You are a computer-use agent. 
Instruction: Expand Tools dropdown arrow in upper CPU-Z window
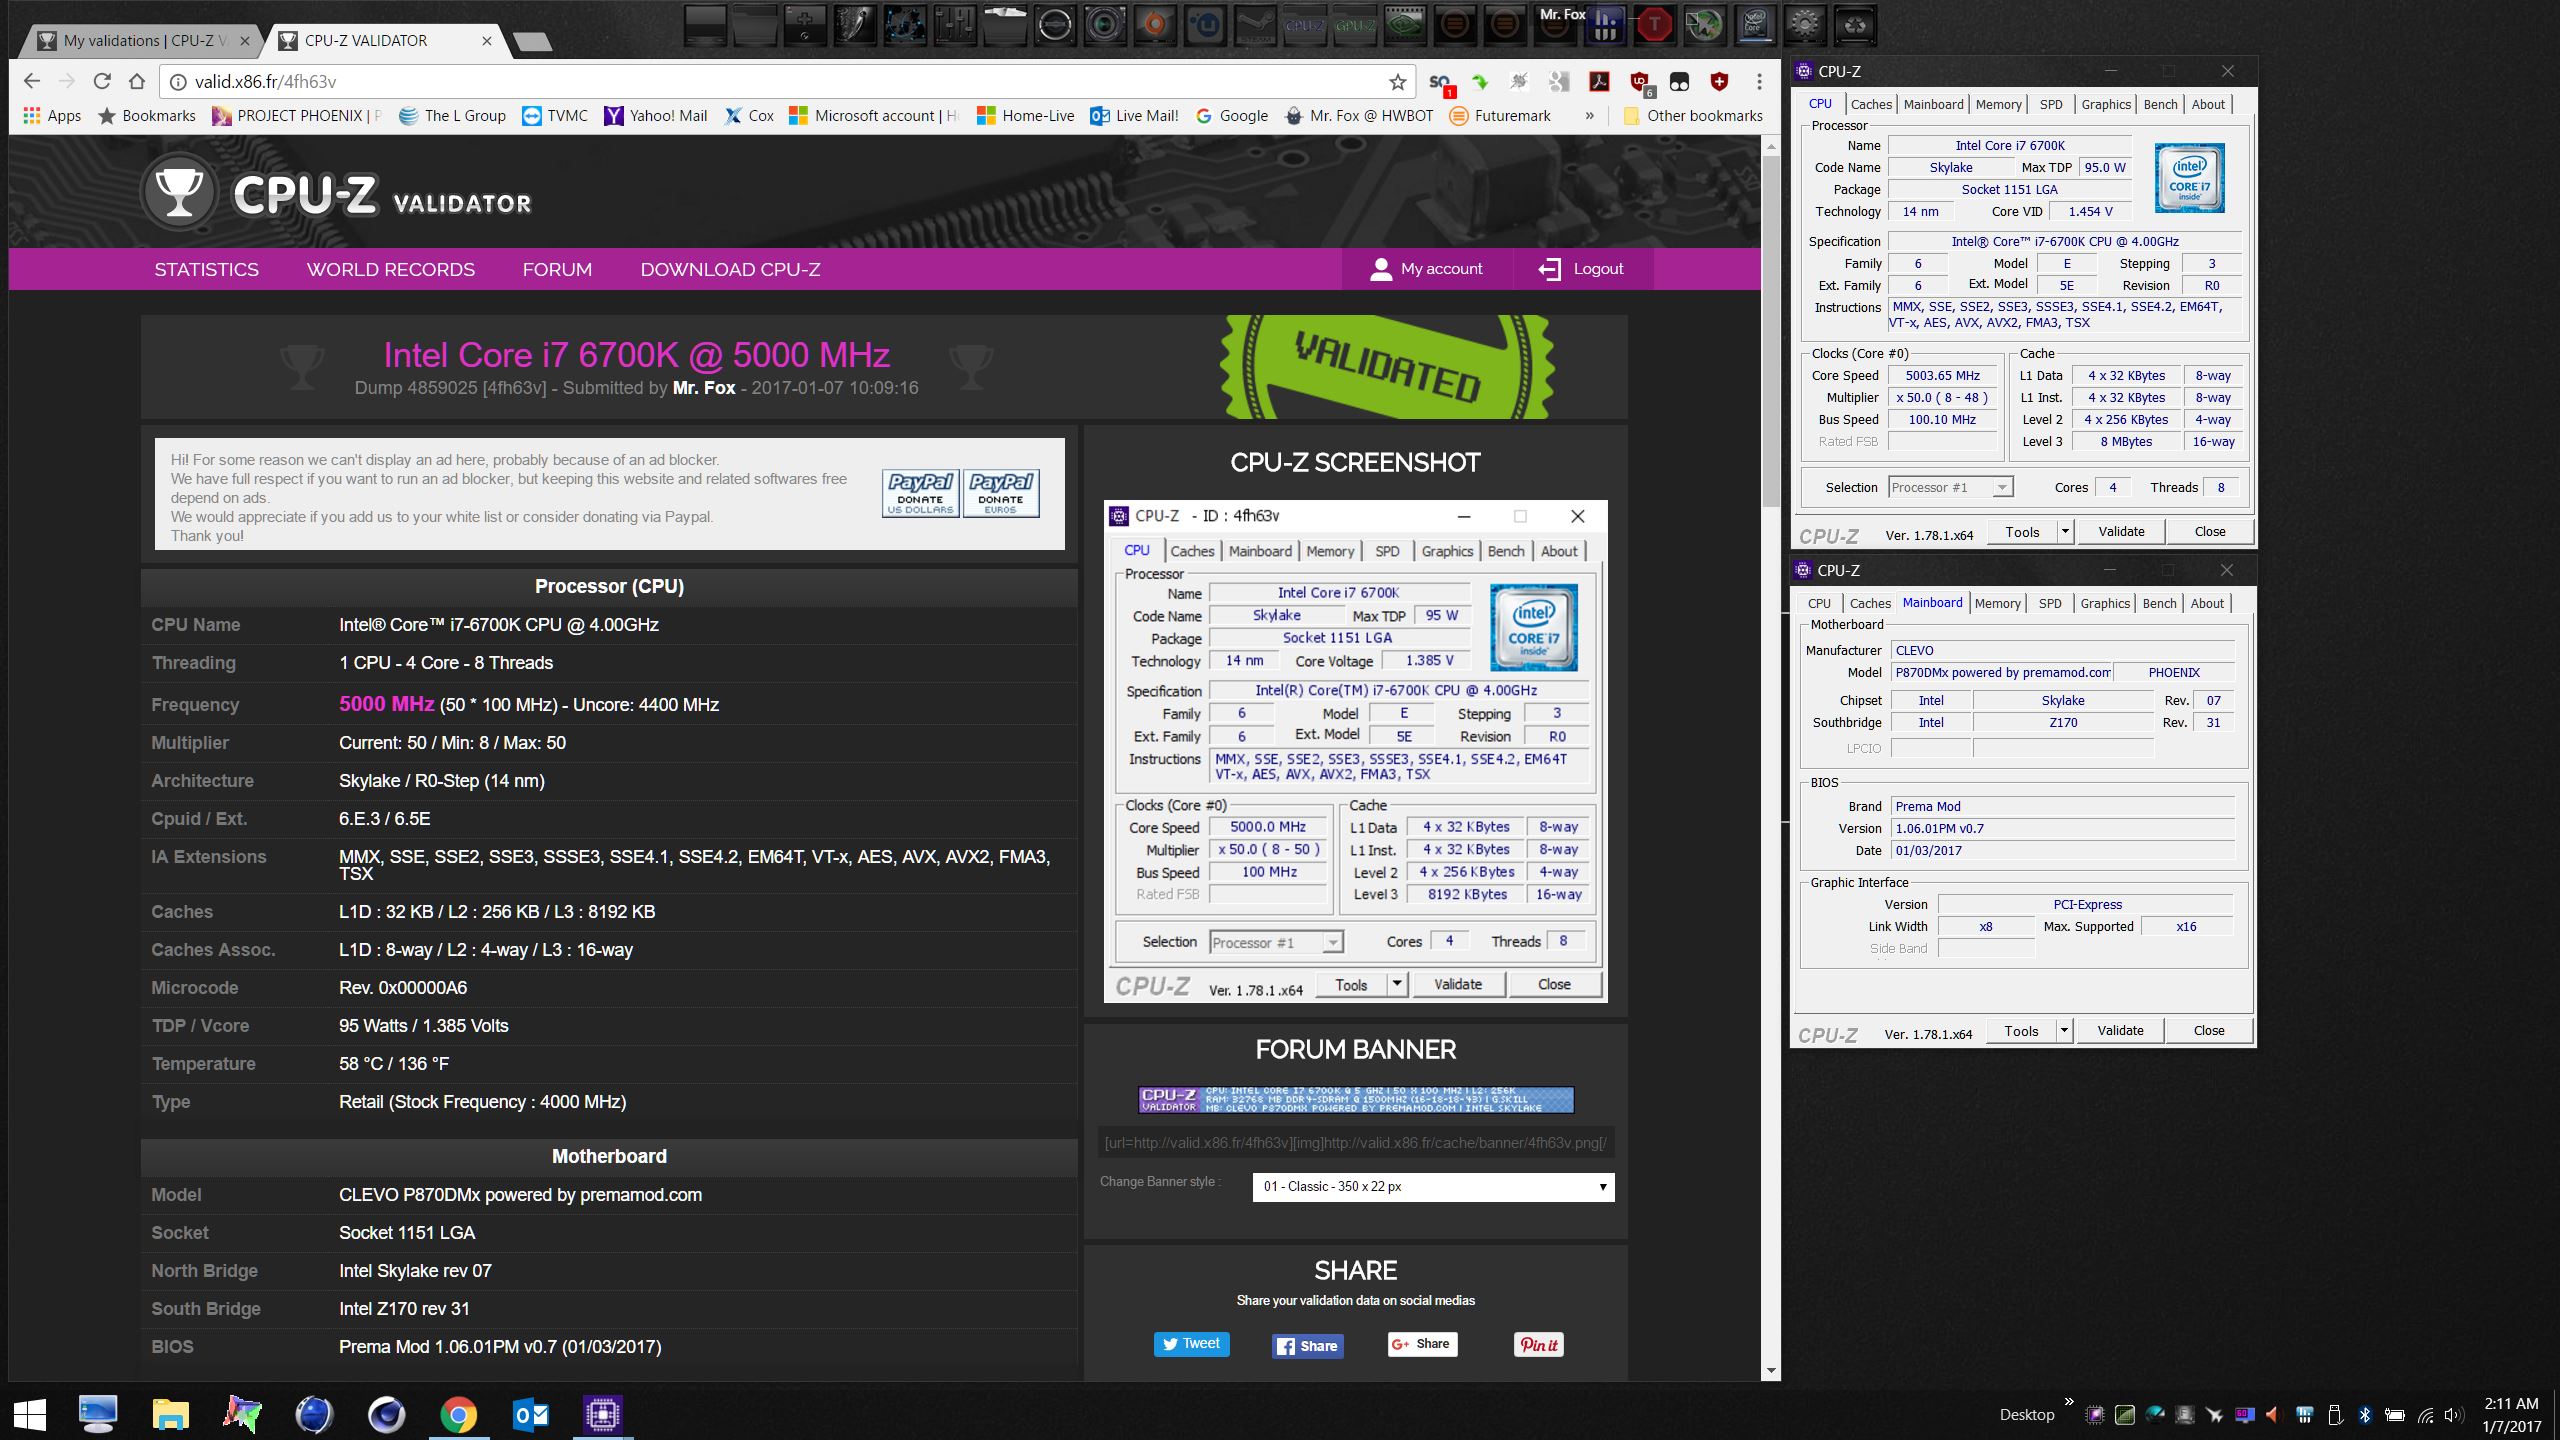(2065, 532)
